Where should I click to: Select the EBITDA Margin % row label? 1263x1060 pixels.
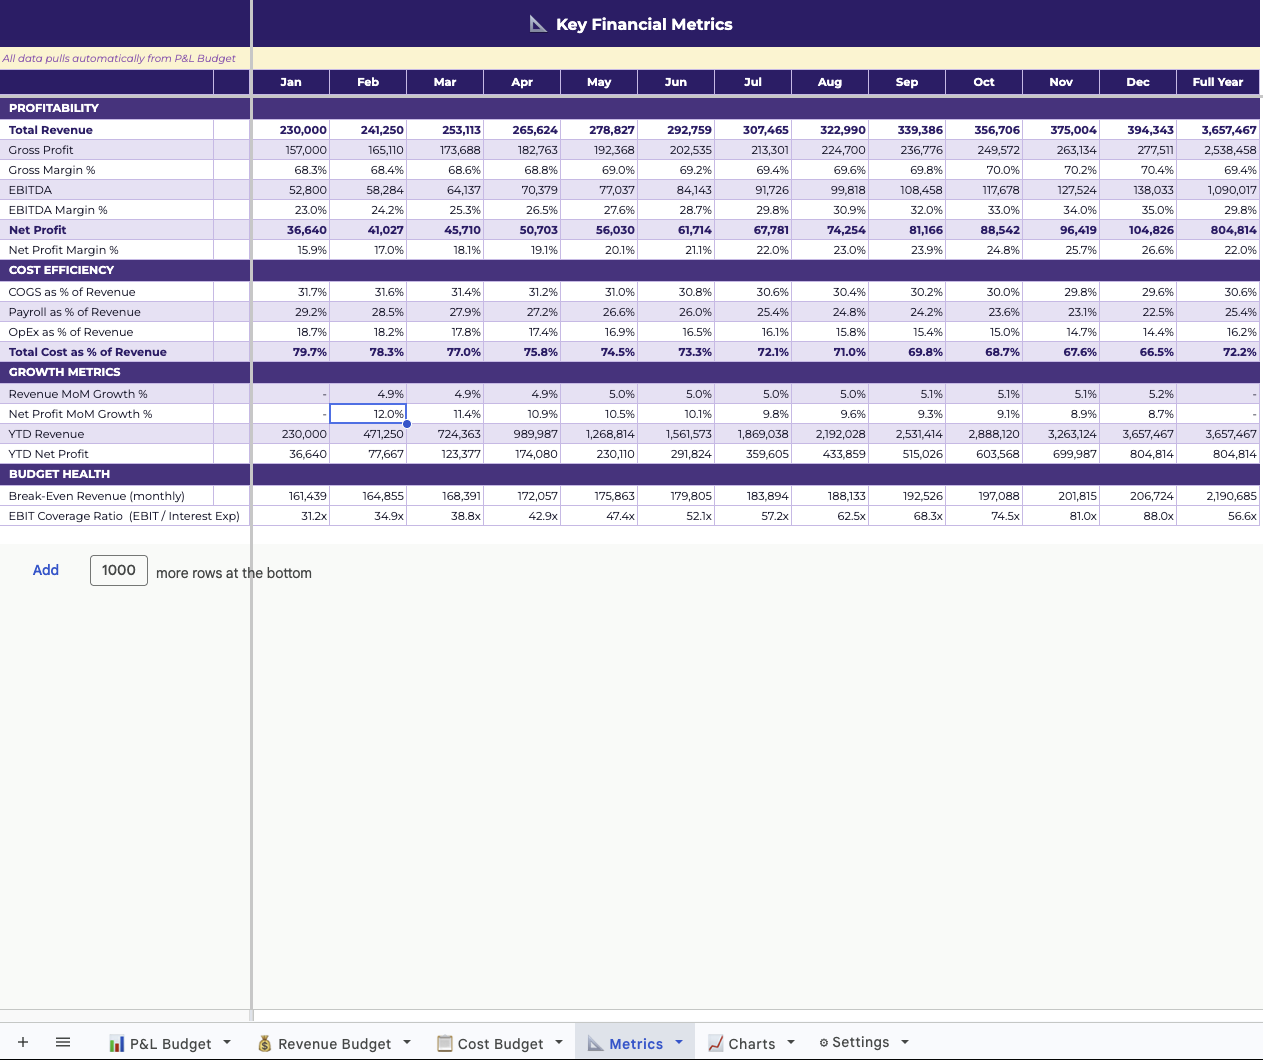tap(58, 210)
